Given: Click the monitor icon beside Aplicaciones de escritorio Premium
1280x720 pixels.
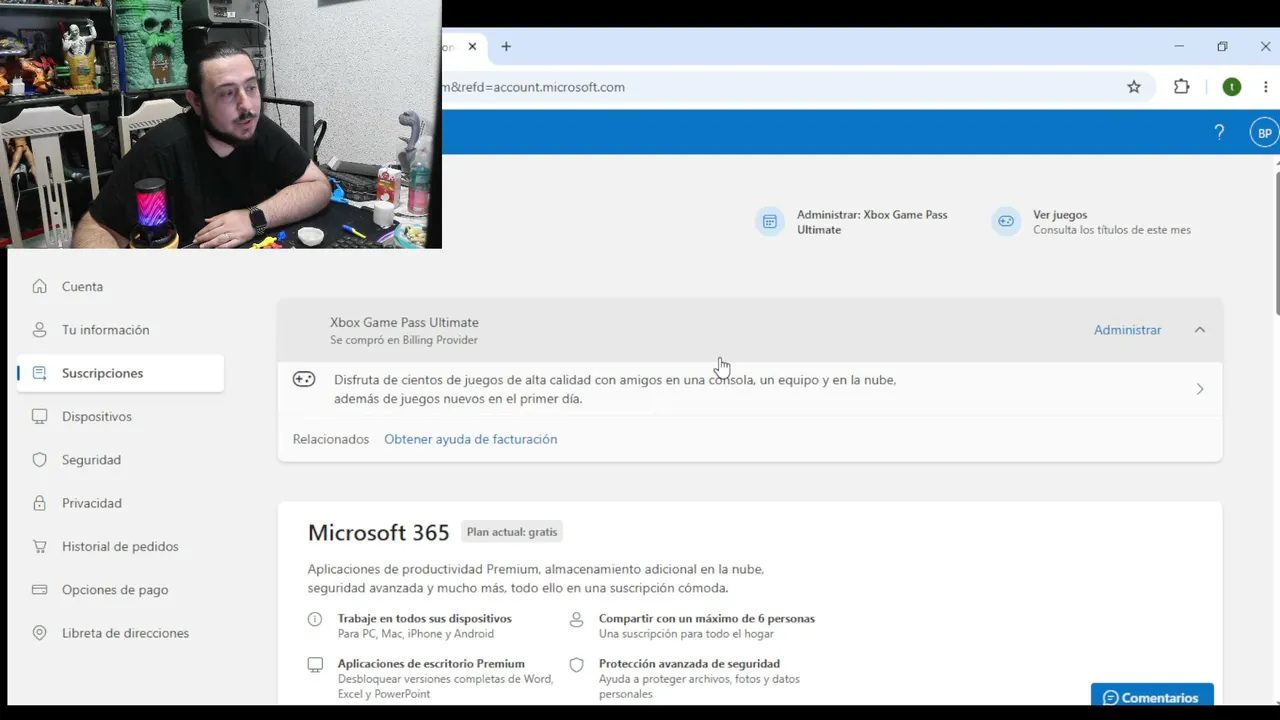Looking at the screenshot, I should click(315, 664).
